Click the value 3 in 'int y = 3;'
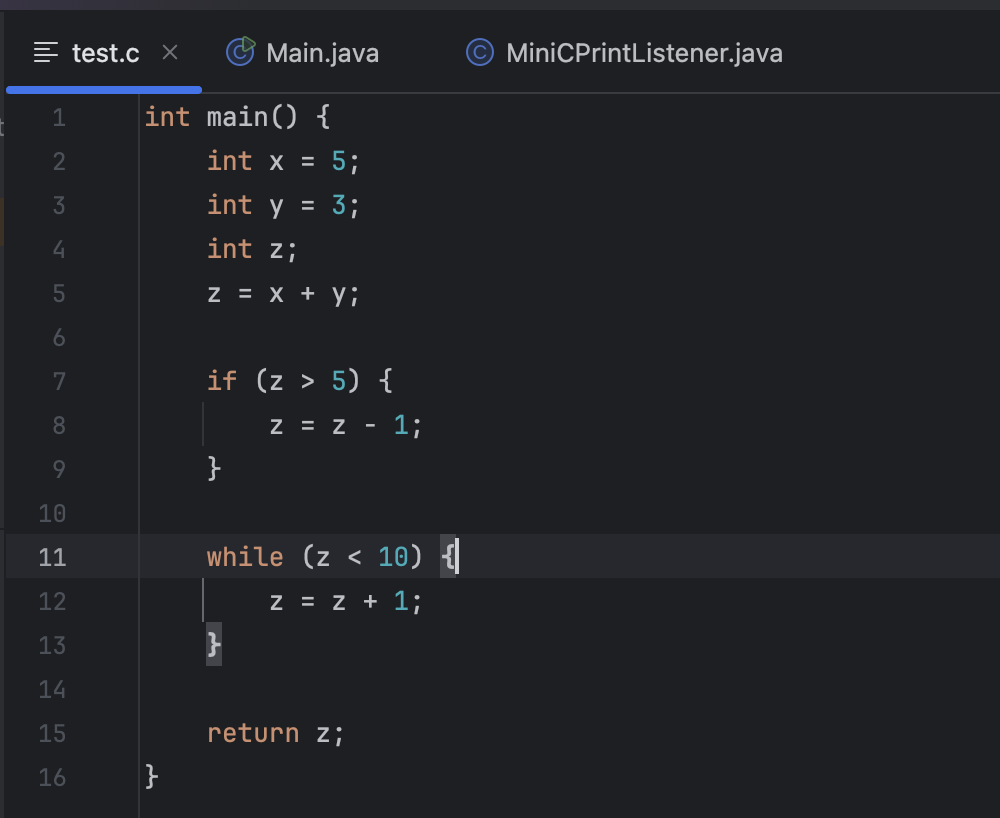Screen dimensions: 1000x818 [x=338, y=205]
